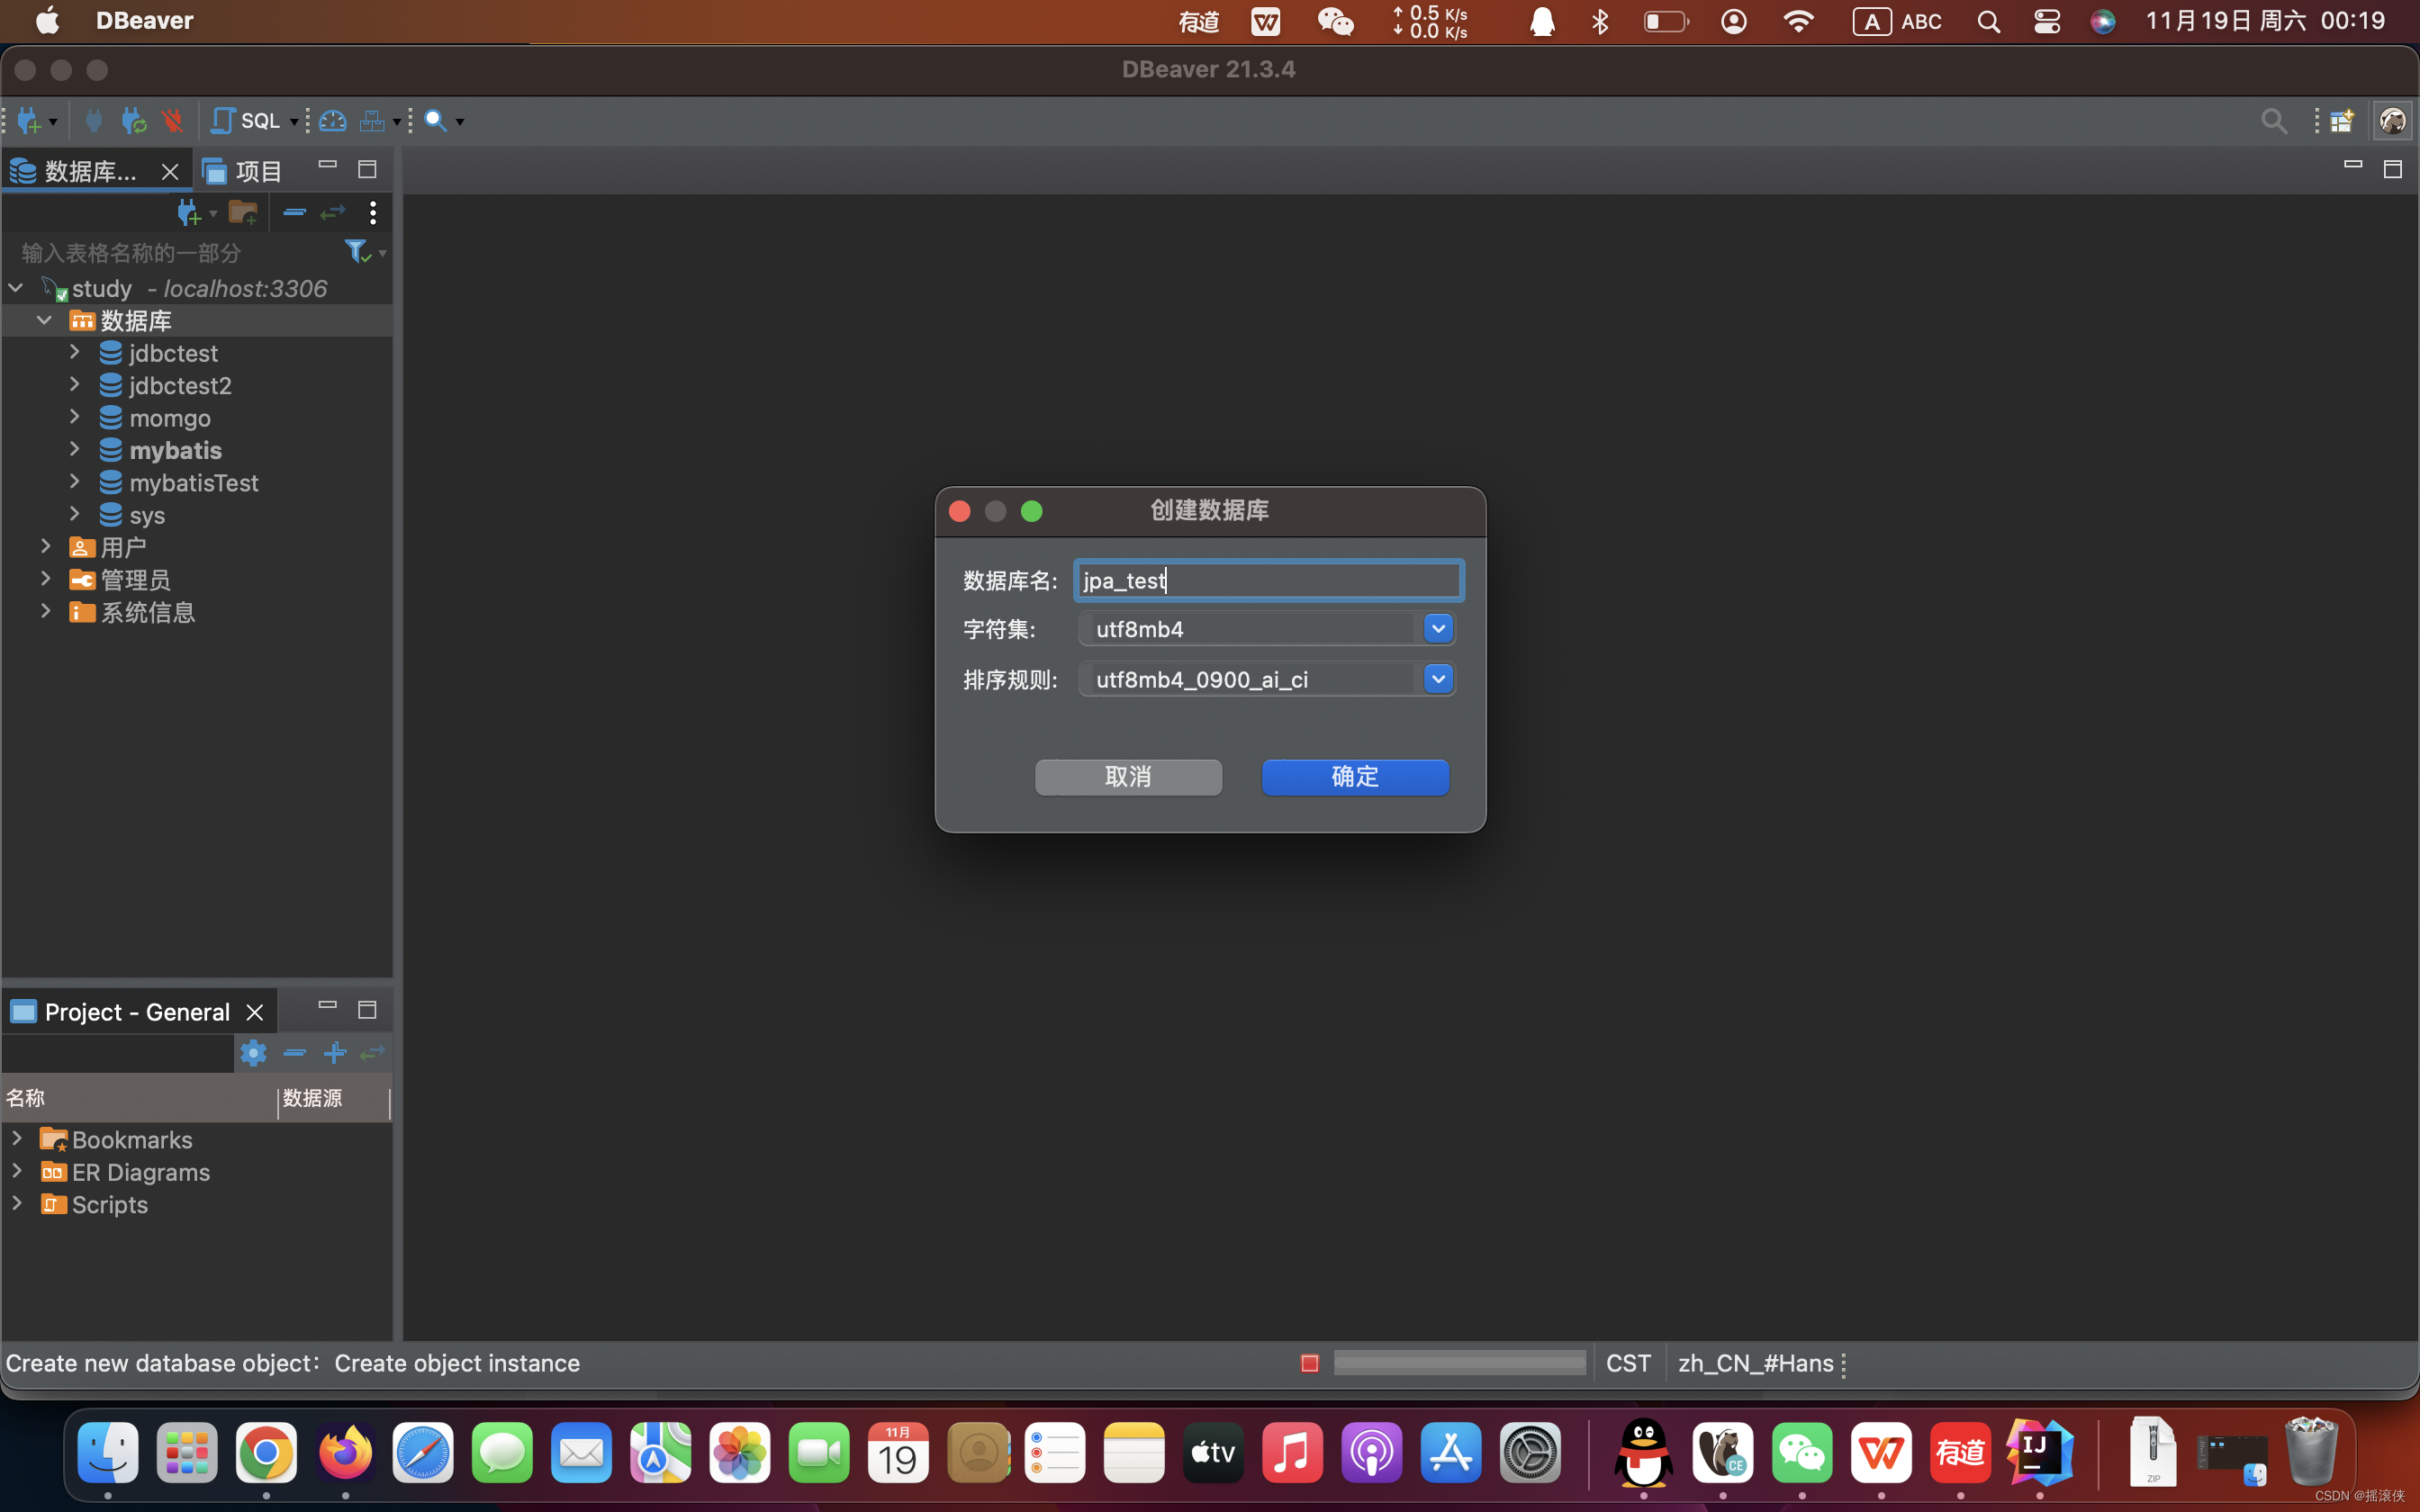The image size is (2420, 1512).
Task: Click the 取消 button
Action: 1128,777
